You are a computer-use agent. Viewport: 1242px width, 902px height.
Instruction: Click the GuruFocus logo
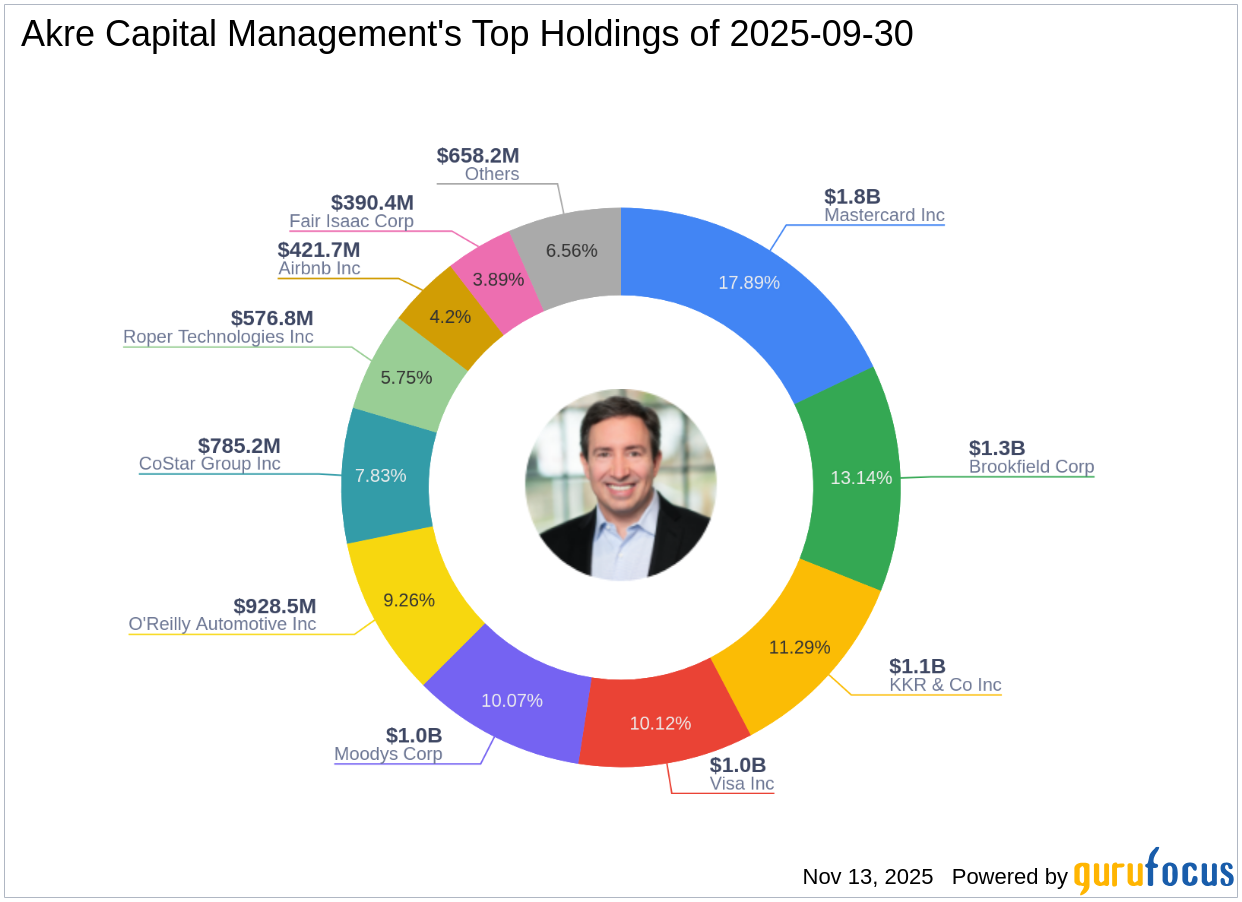click(x=1153, y=872)
